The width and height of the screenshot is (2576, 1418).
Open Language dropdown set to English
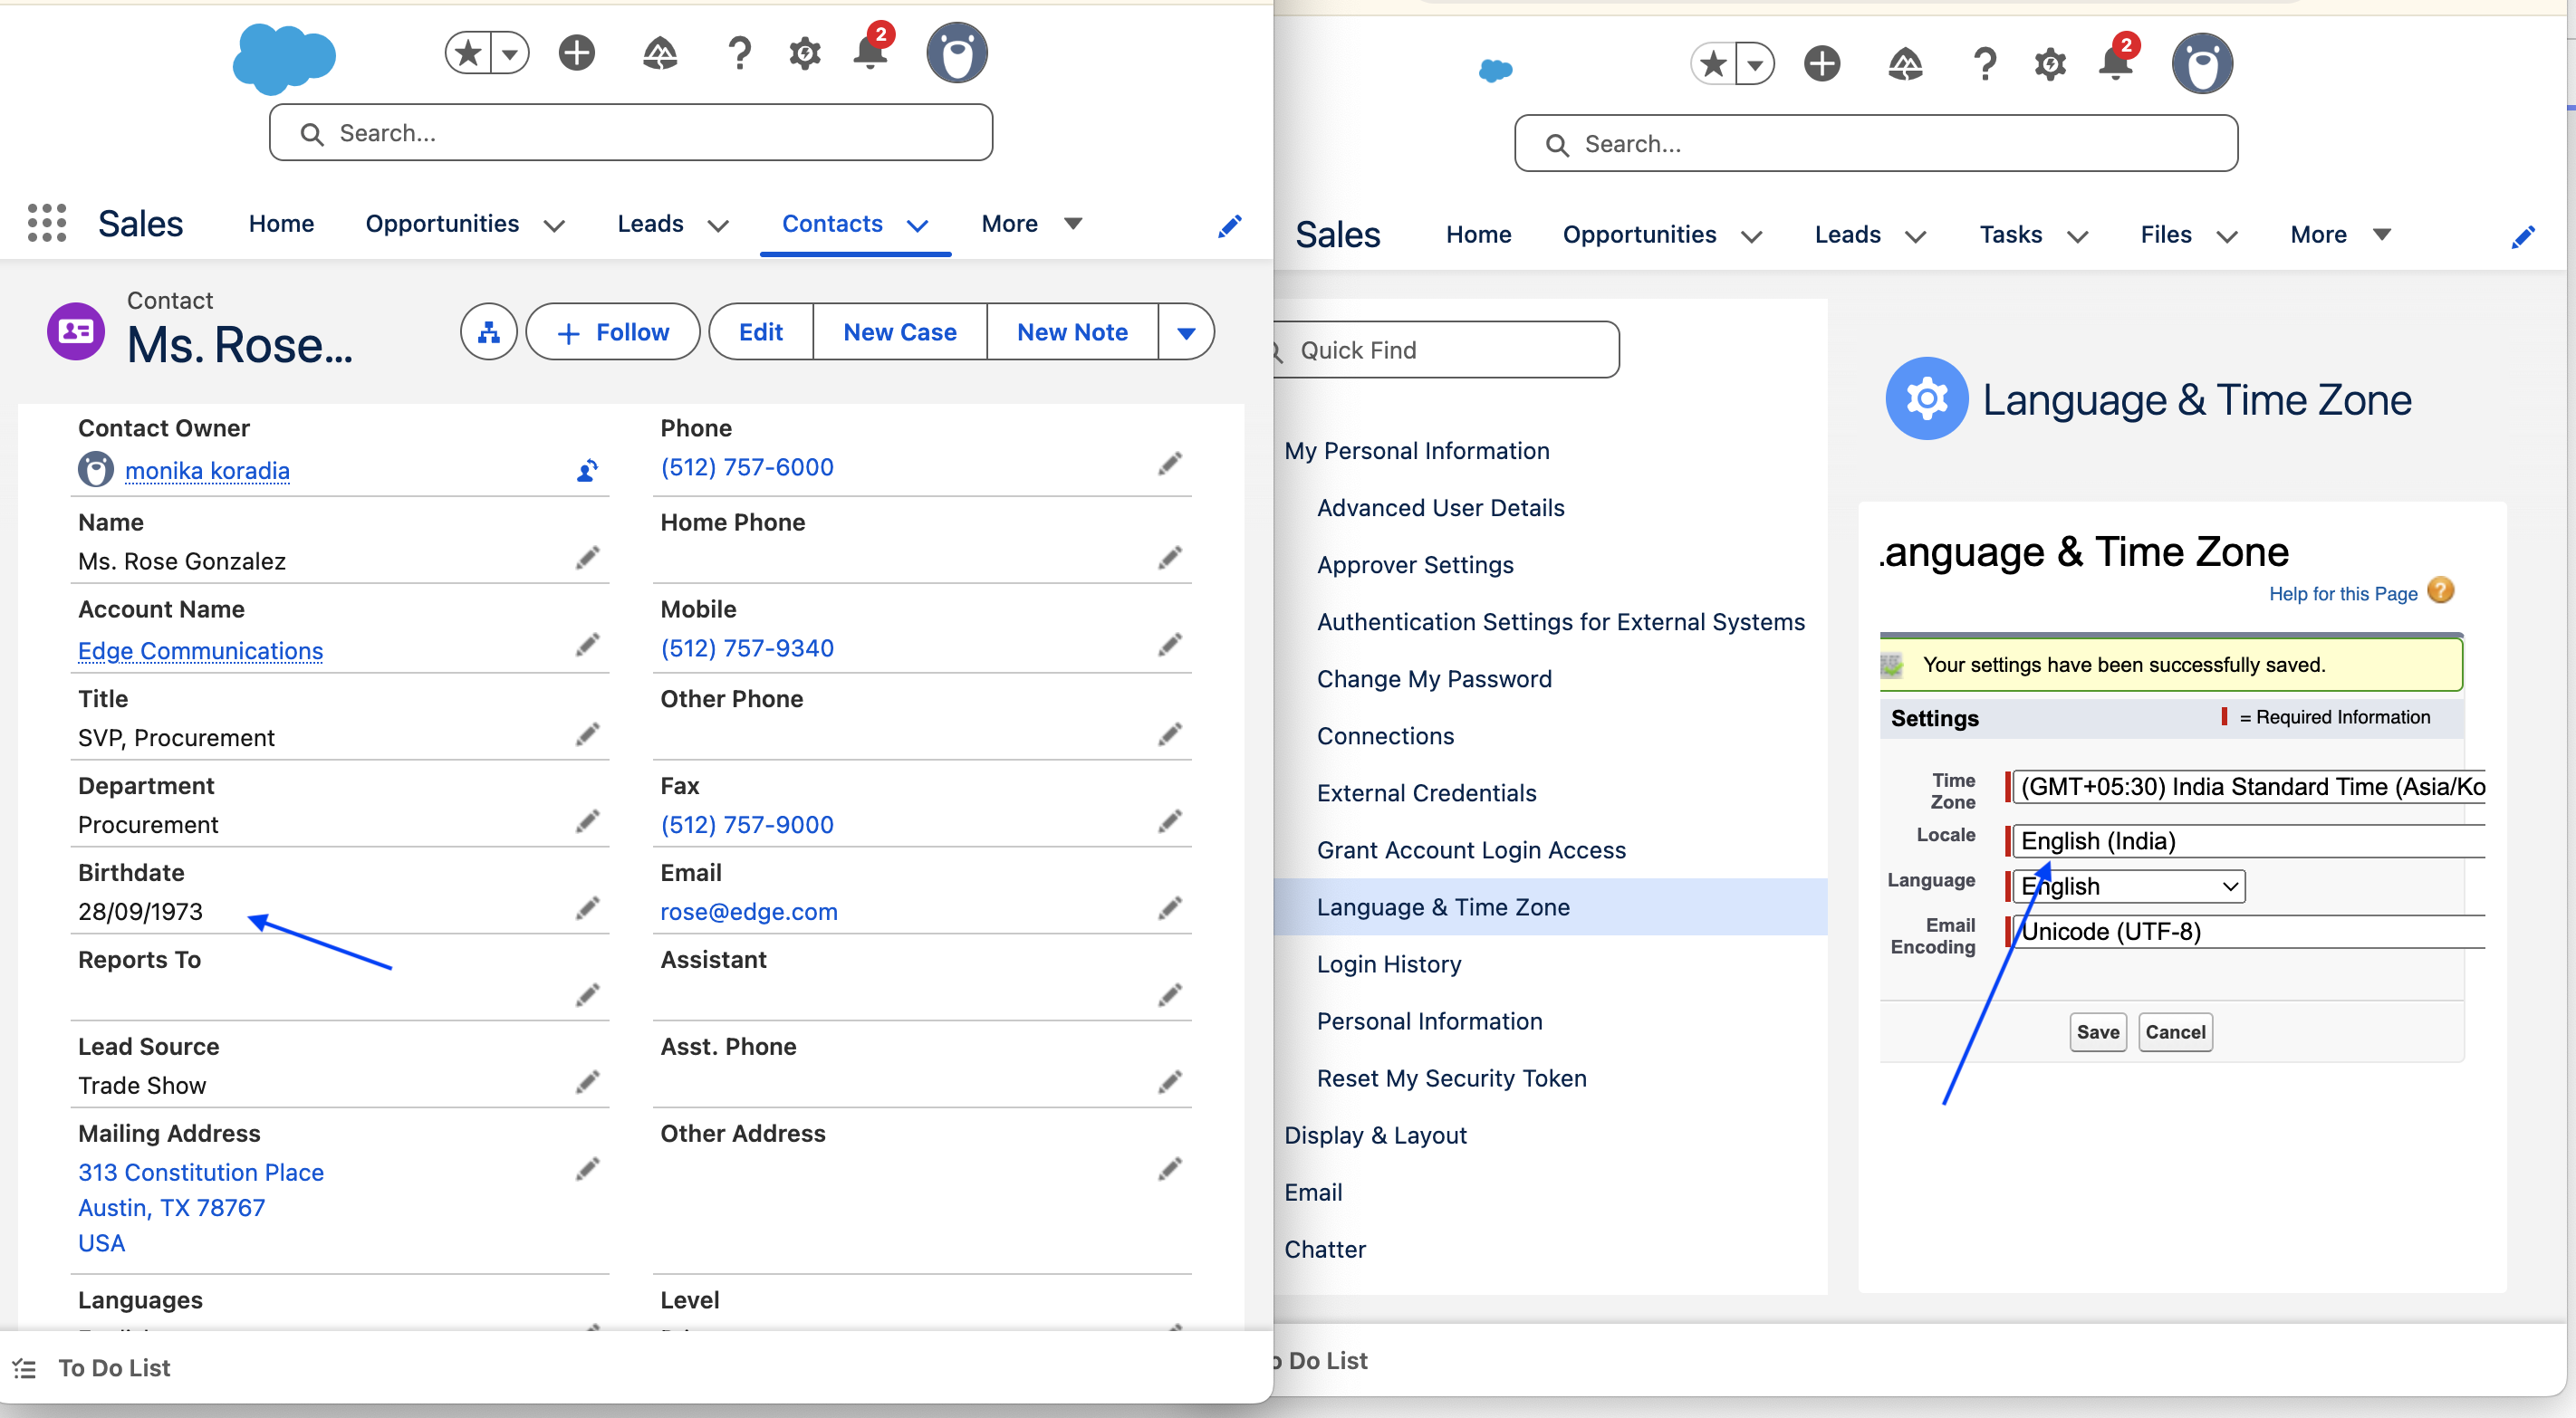2129,886
